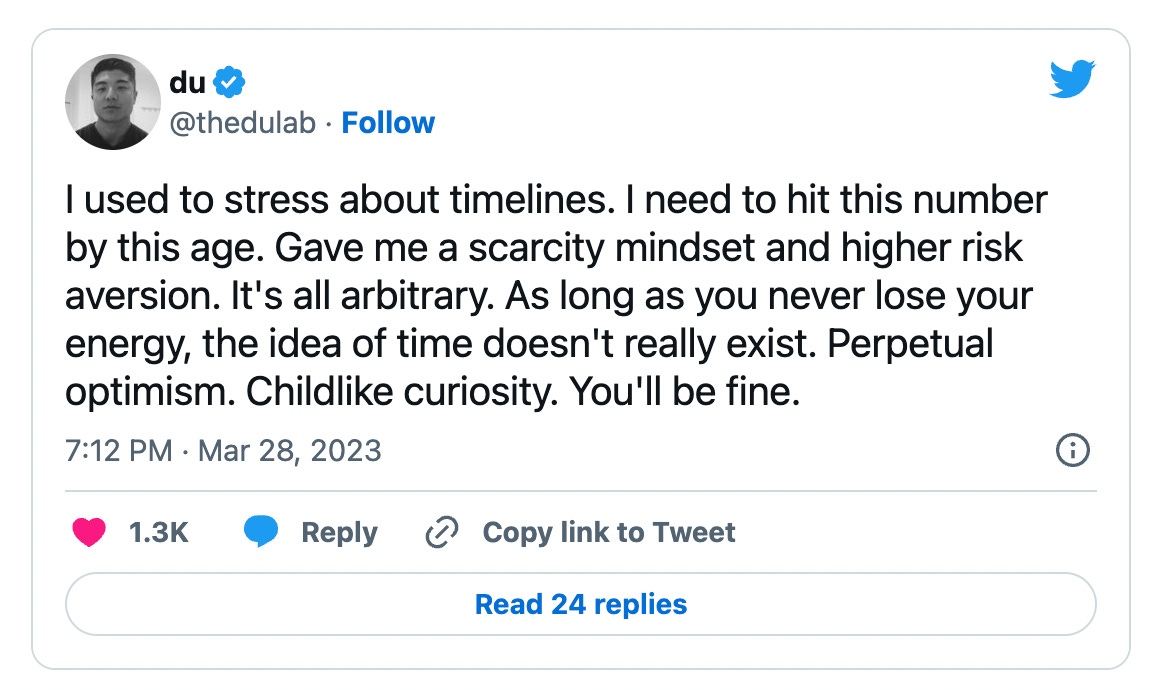
Task: Click the Twitter bird logo
Action: pos(1072,80)
